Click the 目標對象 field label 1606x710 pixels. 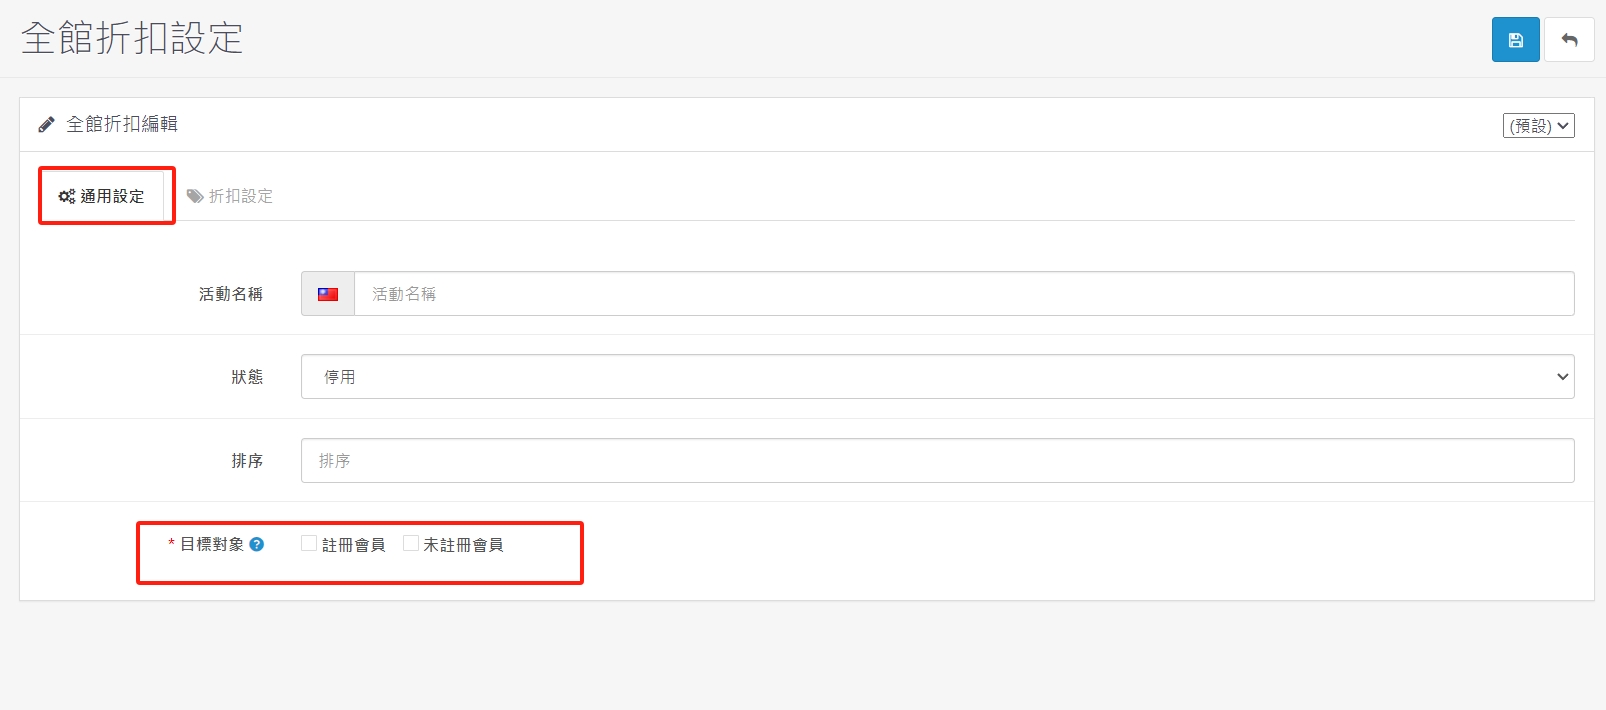click(x=212, y=544)
